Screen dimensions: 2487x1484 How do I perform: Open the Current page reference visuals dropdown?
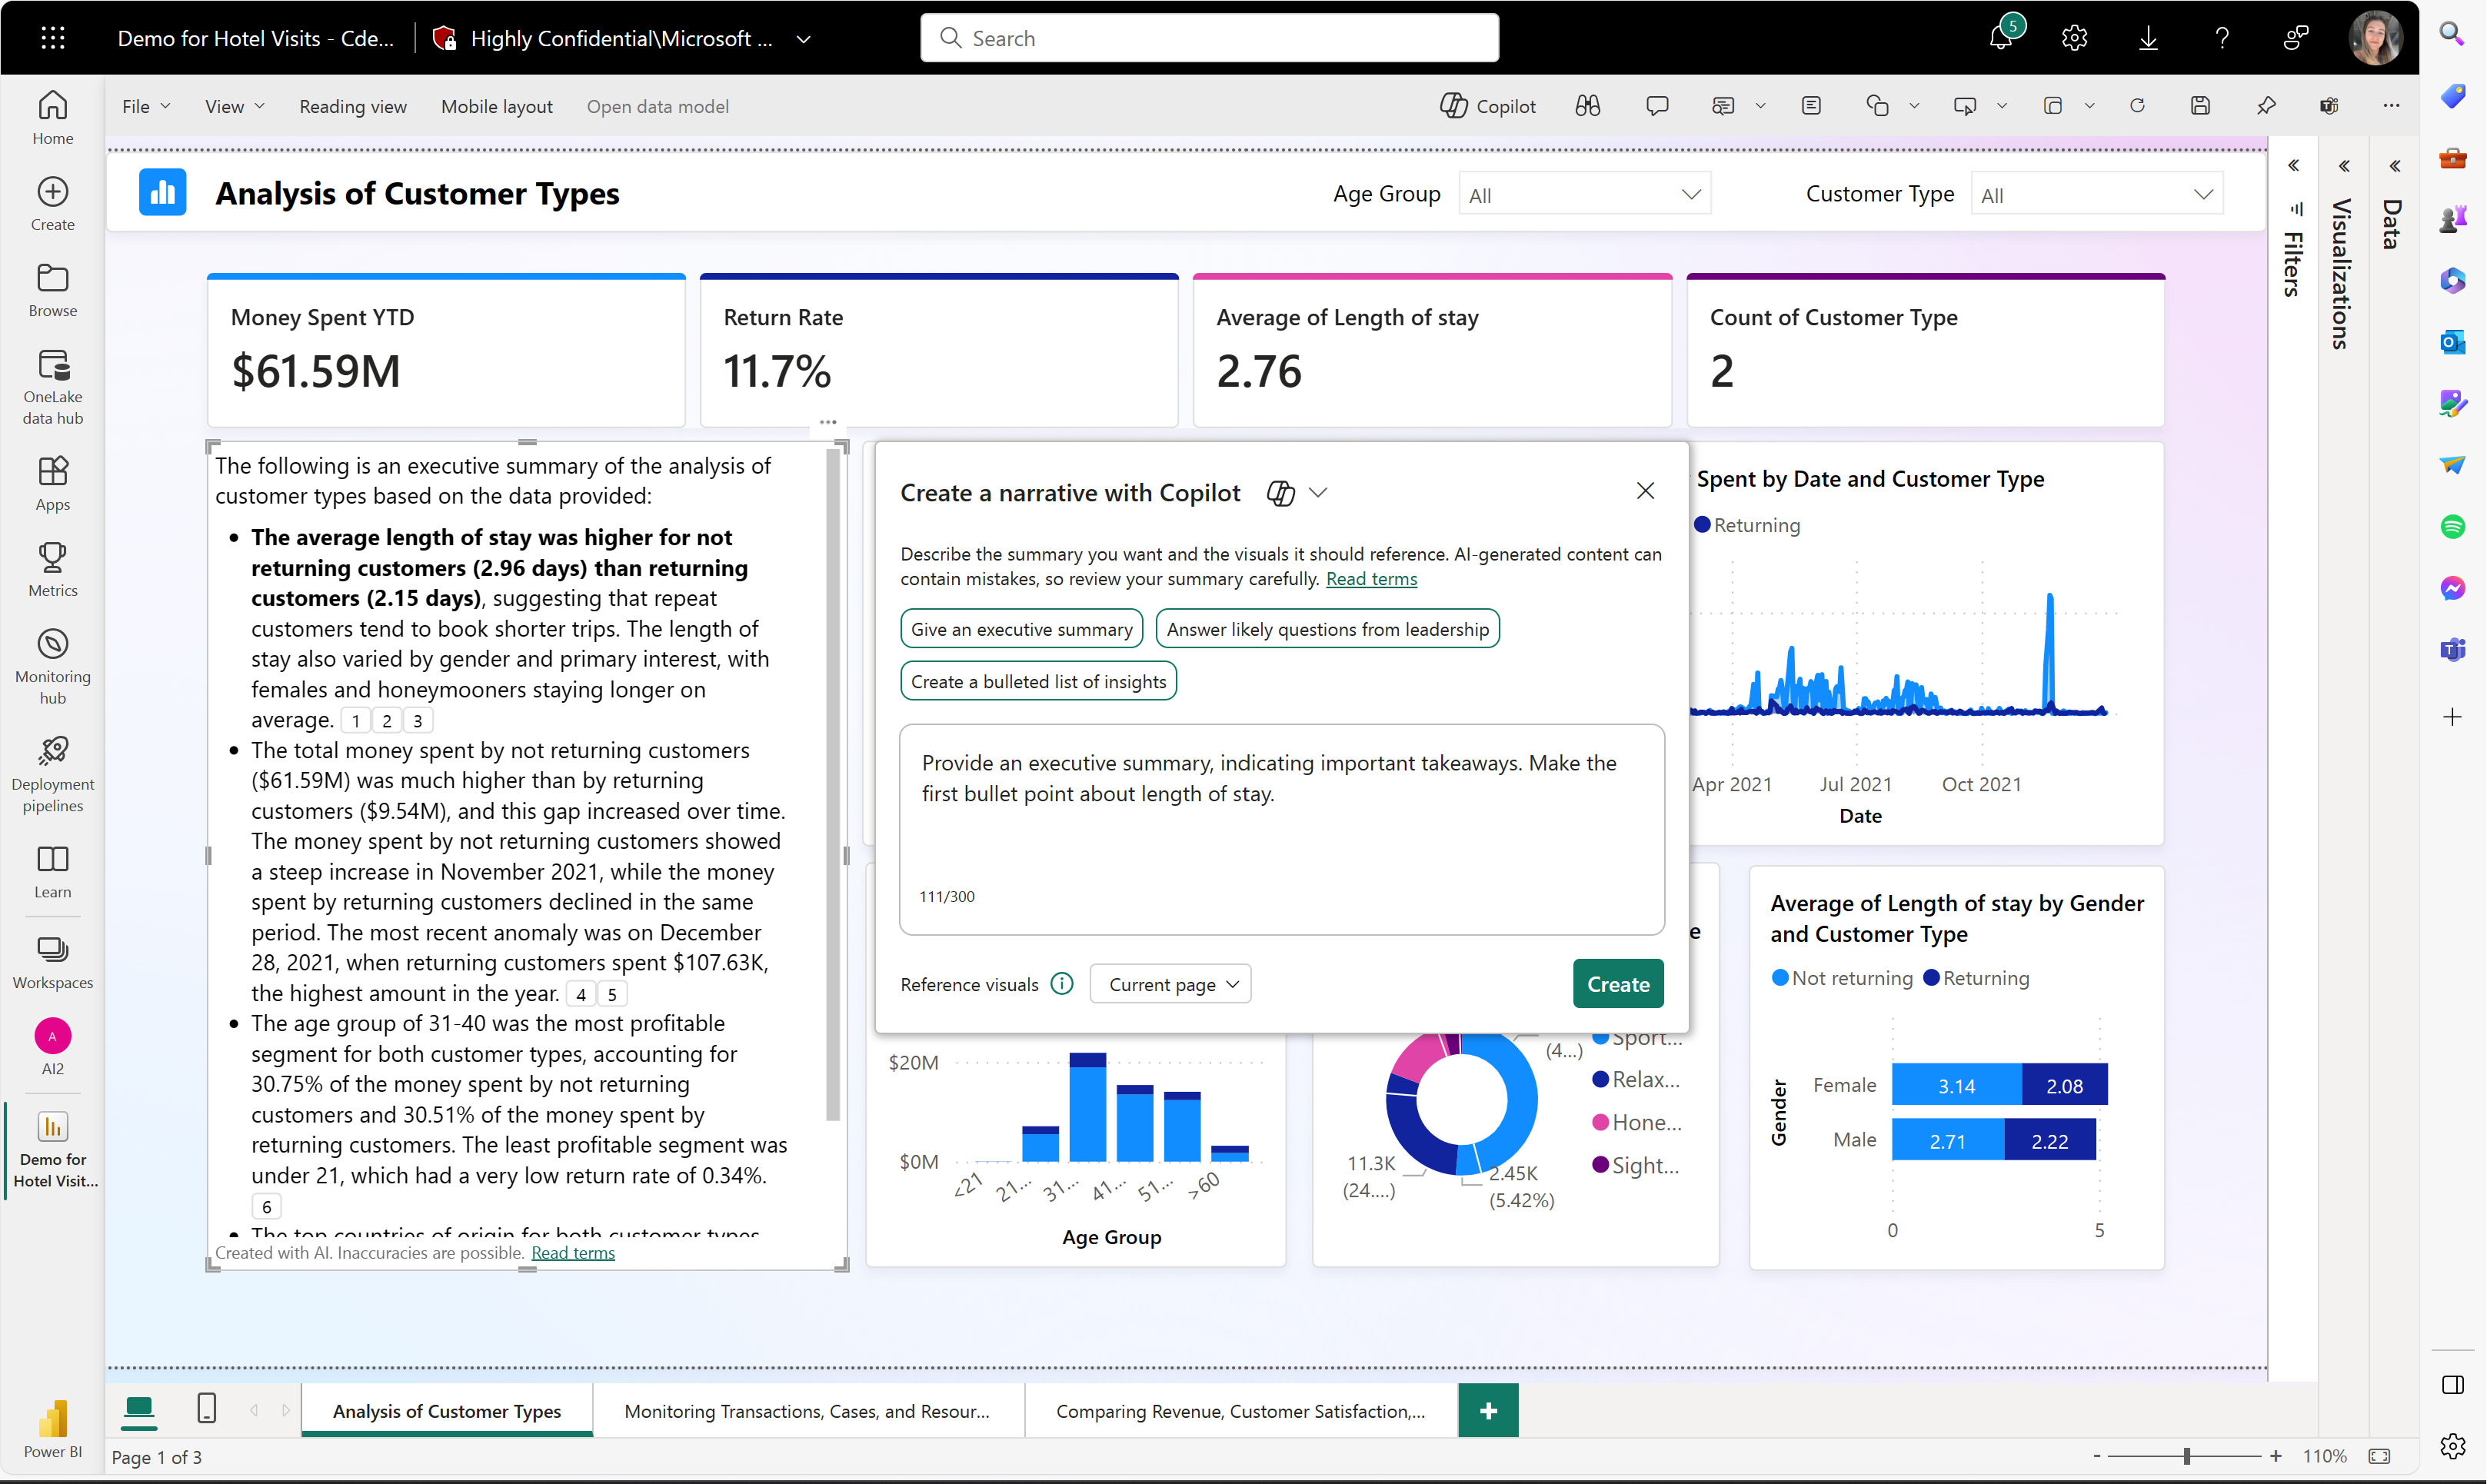1170,984
